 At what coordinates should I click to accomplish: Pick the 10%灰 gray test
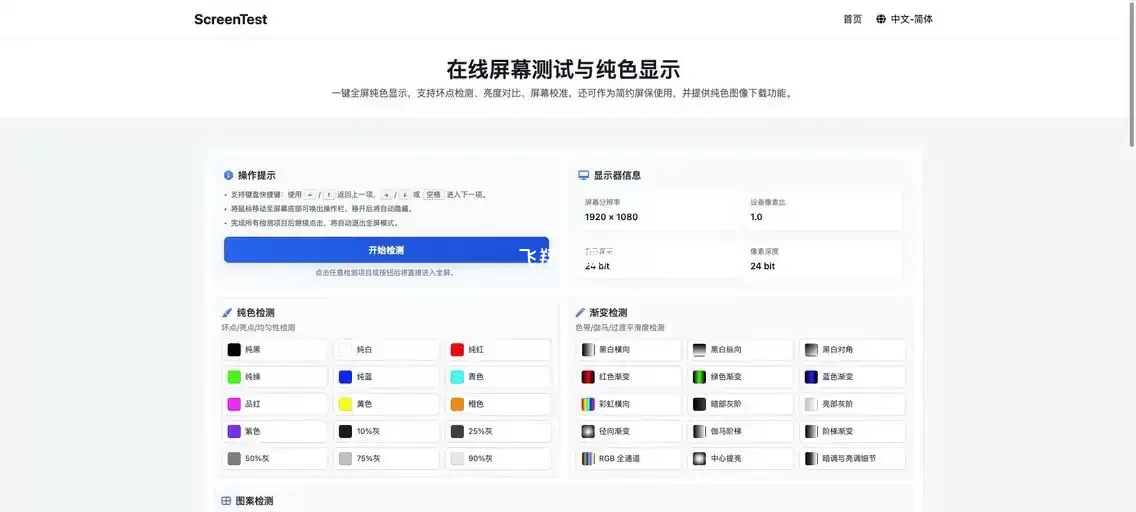click(386, 432)
